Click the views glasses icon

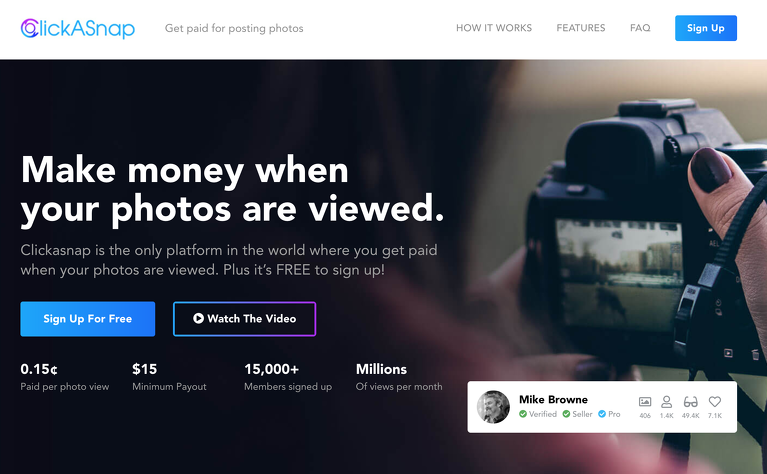(x=690, y=402)
